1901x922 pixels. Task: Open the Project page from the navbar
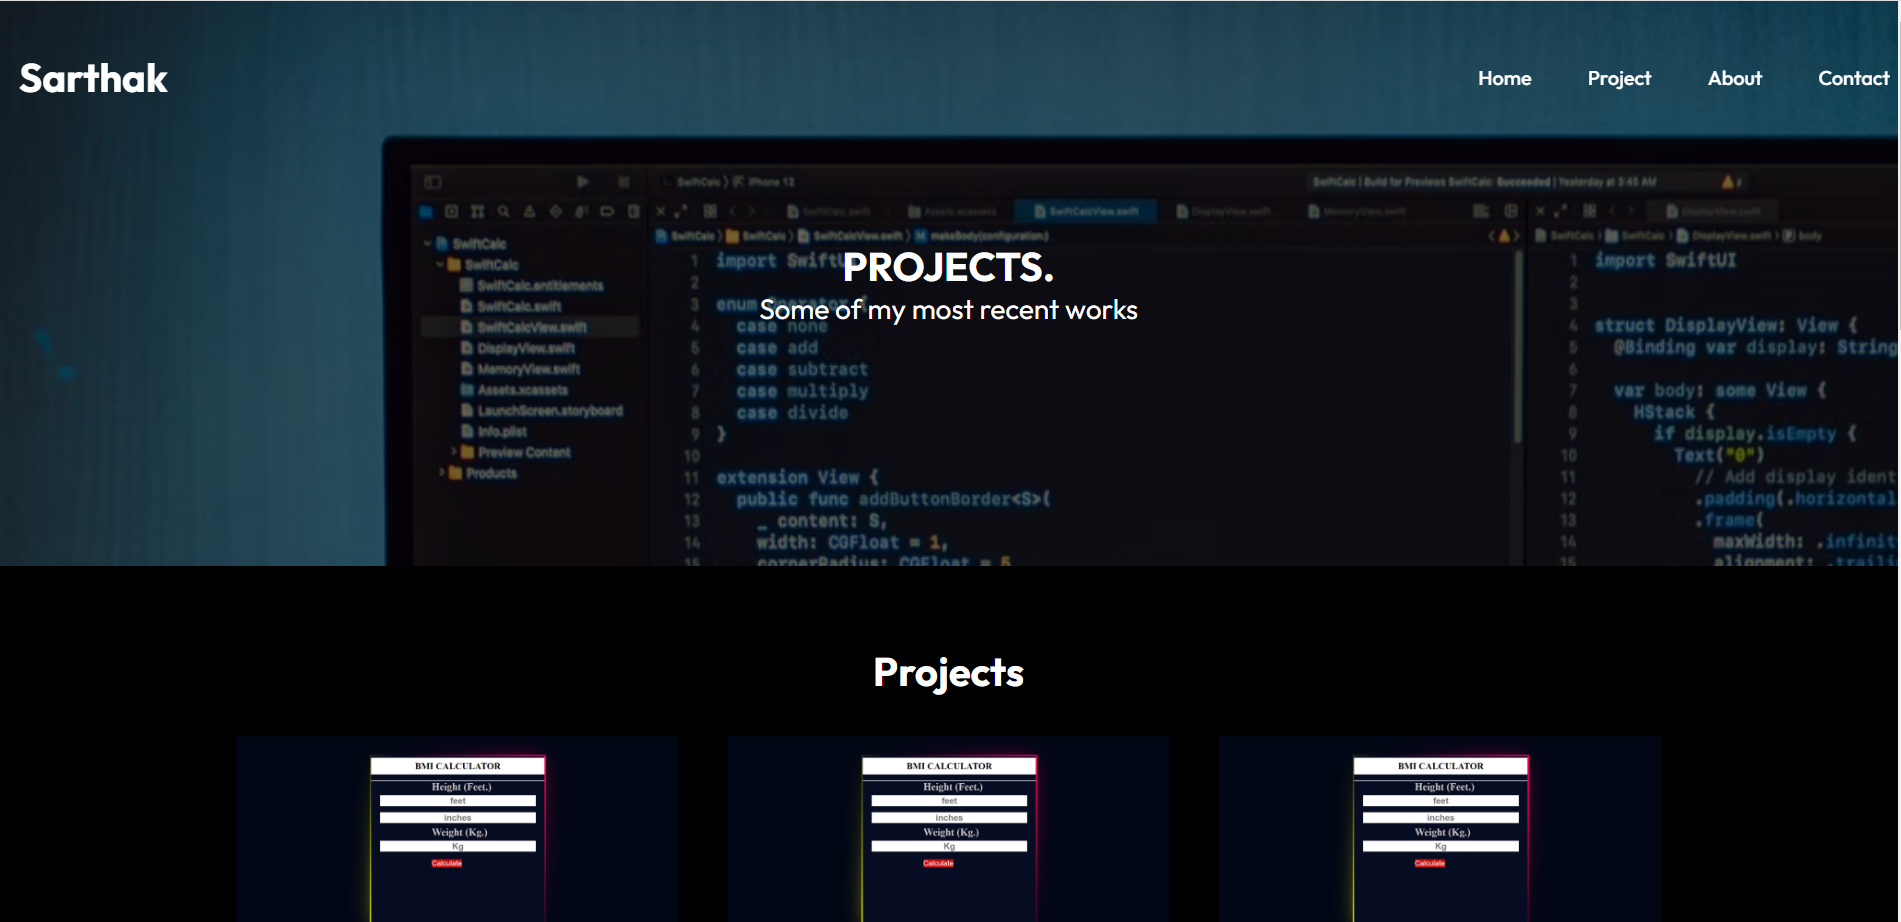[x=1619, y=78]
